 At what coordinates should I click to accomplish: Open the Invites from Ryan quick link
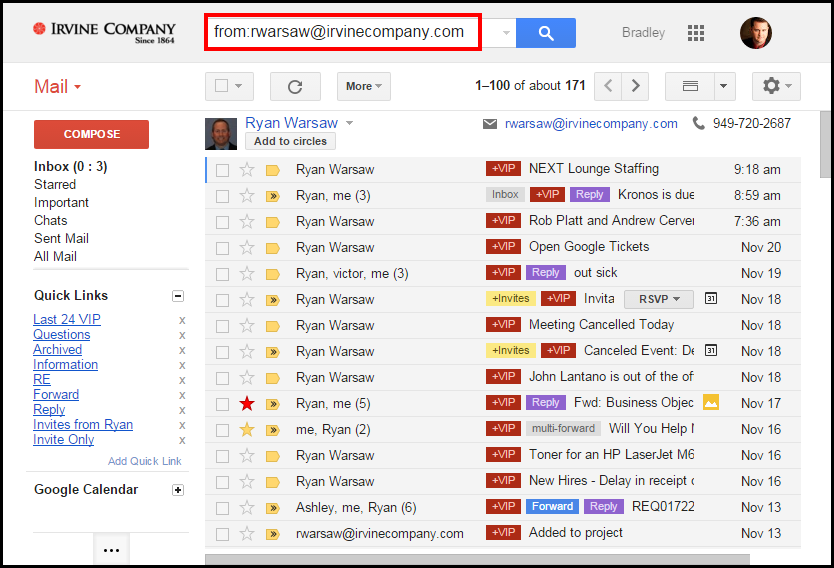(x=83, y=425)
